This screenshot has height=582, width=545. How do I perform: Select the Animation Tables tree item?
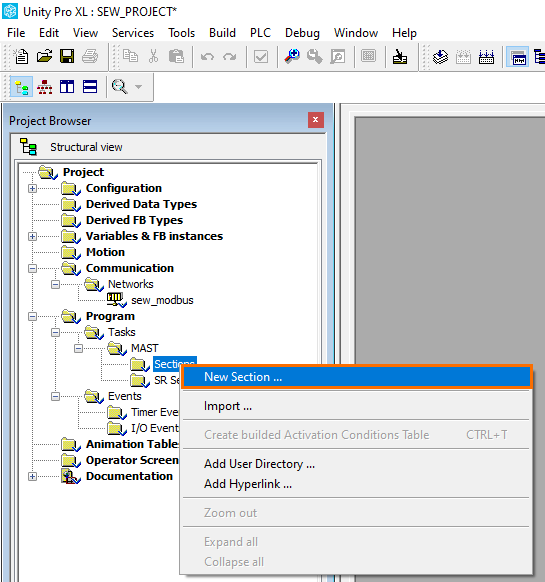132,444
